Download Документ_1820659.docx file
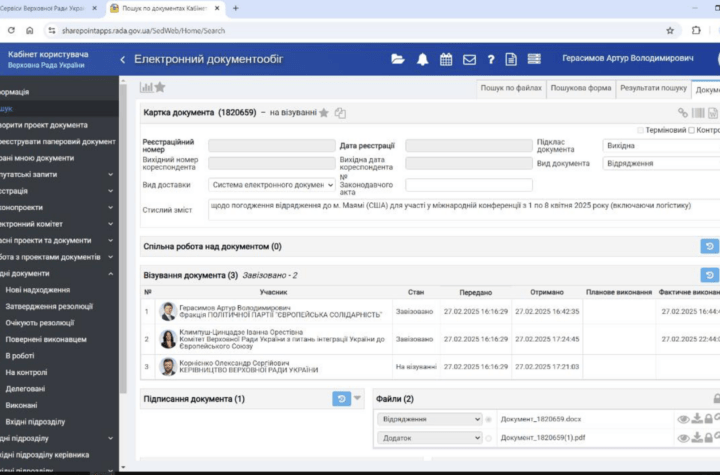Screen dimensions: 720x475 coord(697,418)
